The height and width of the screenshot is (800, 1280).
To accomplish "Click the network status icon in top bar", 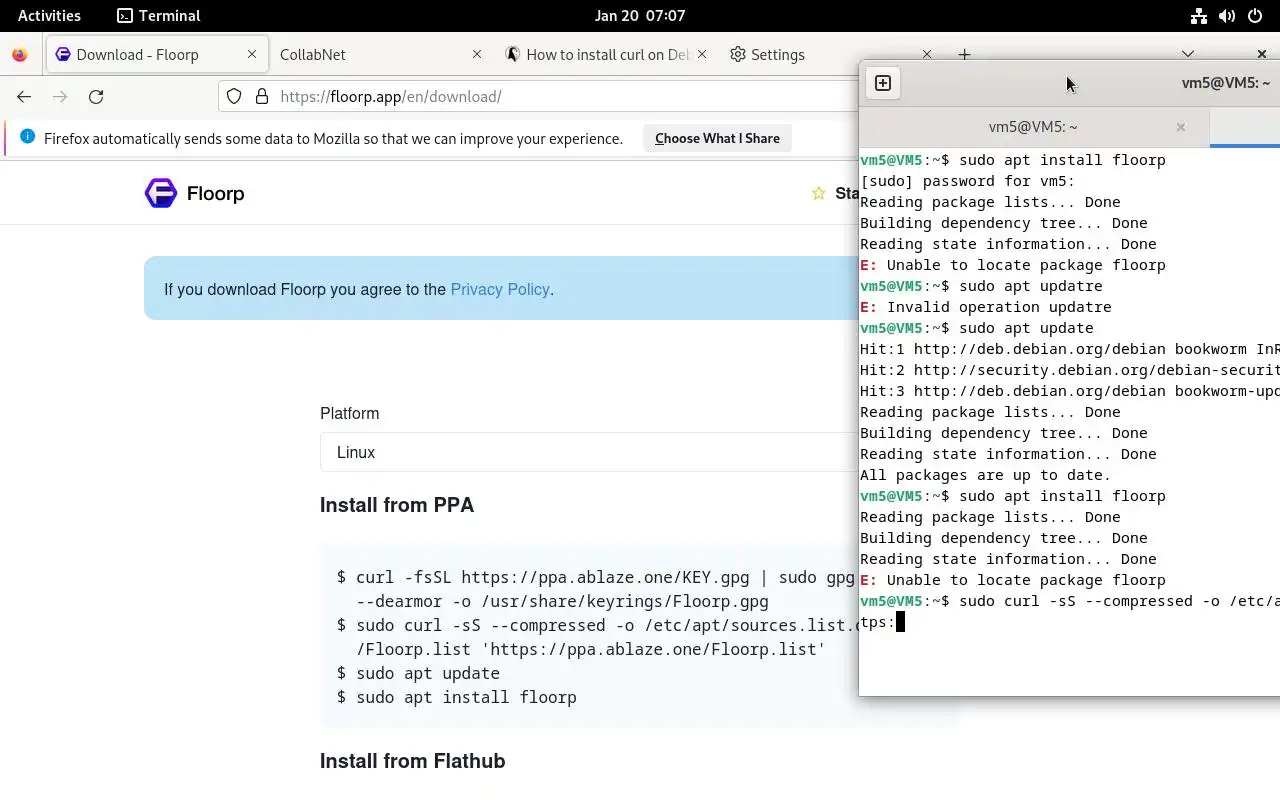I will (x=1198, y=15).
